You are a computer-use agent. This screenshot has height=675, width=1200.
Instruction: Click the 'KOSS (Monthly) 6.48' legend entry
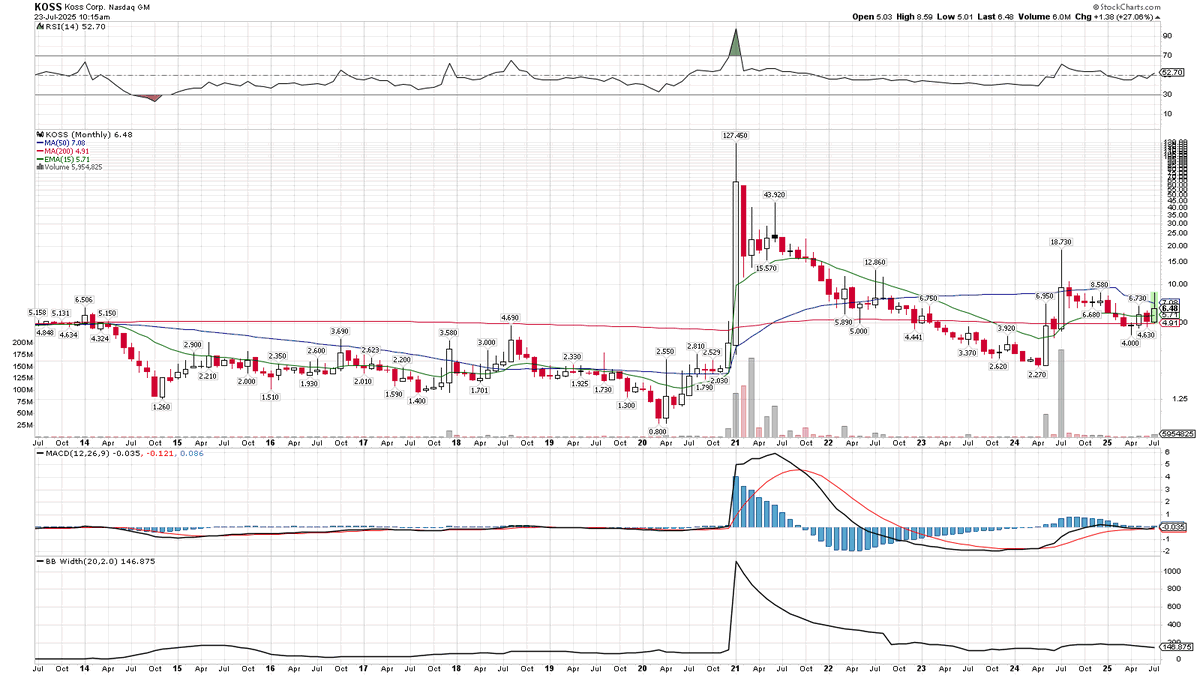87,134
